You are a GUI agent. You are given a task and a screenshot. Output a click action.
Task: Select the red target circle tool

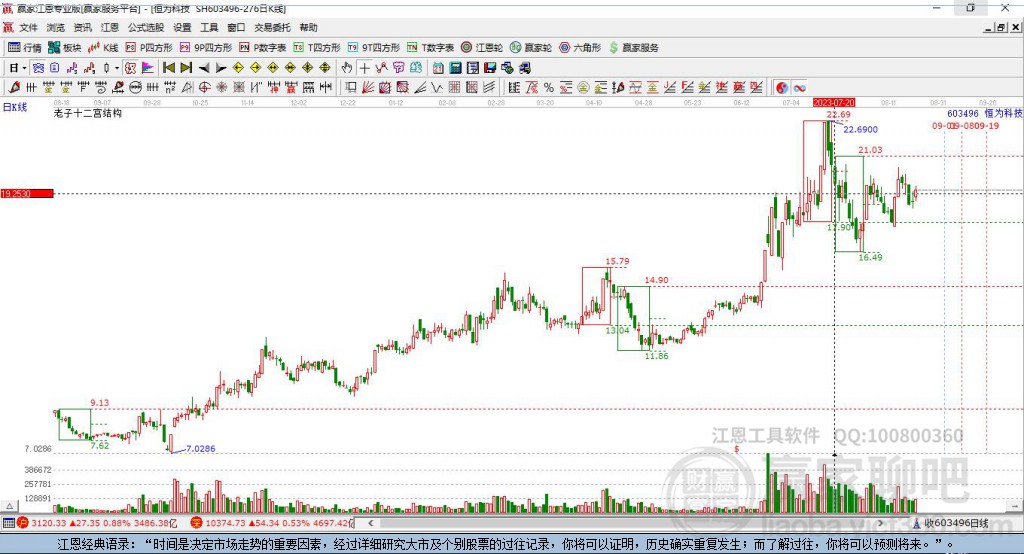point(204,88)
